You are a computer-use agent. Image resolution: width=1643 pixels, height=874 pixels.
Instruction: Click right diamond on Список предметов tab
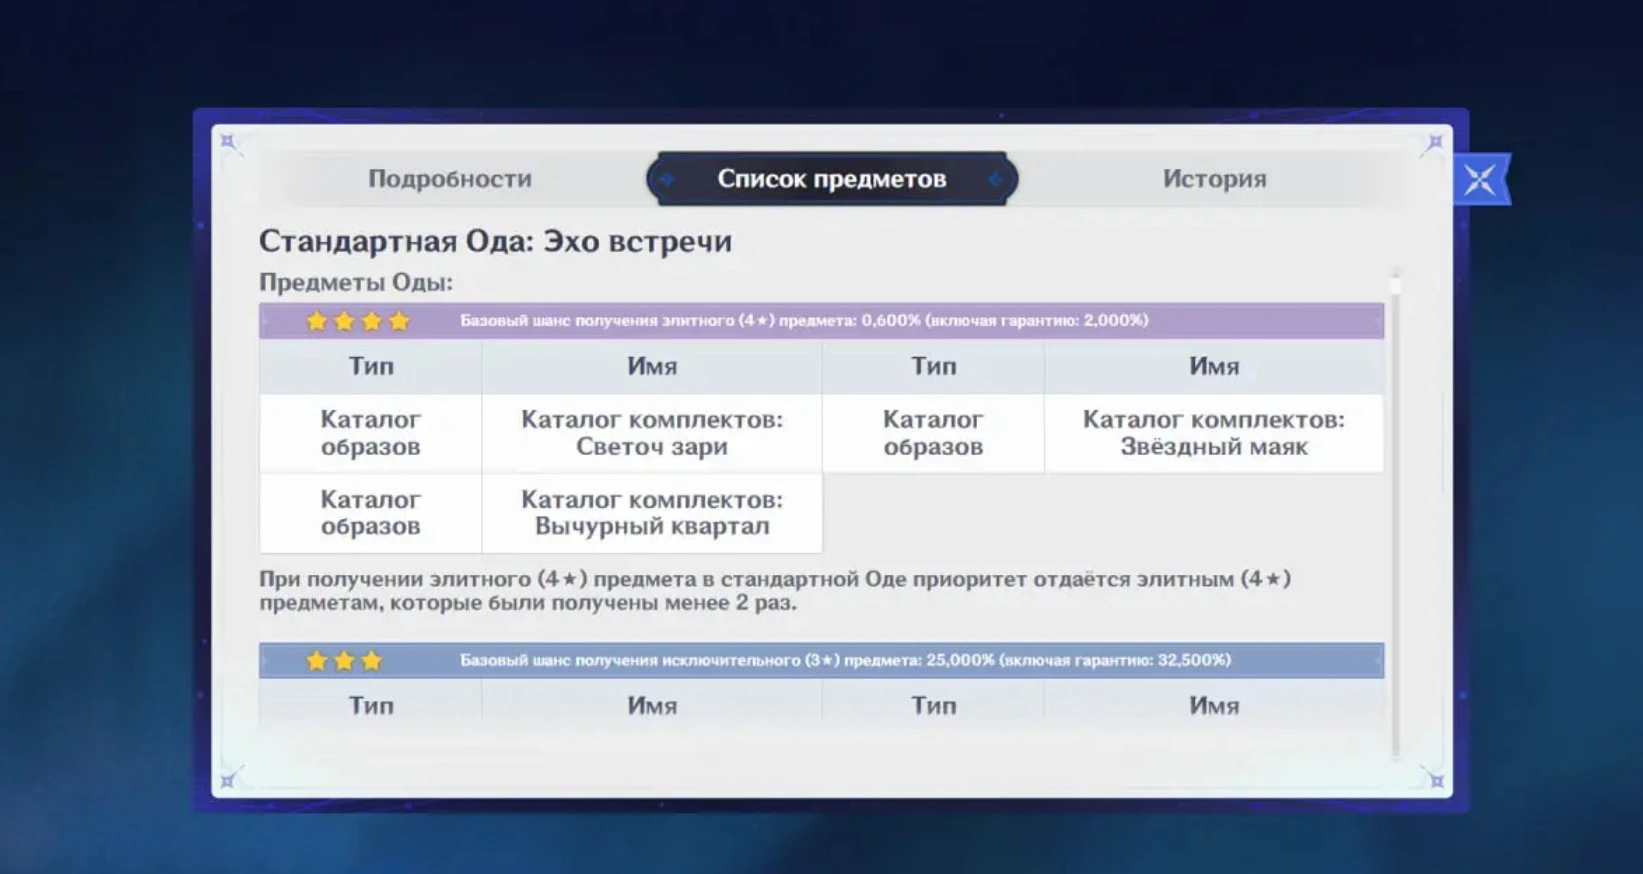pyautogui.click(x=995, y=180)
